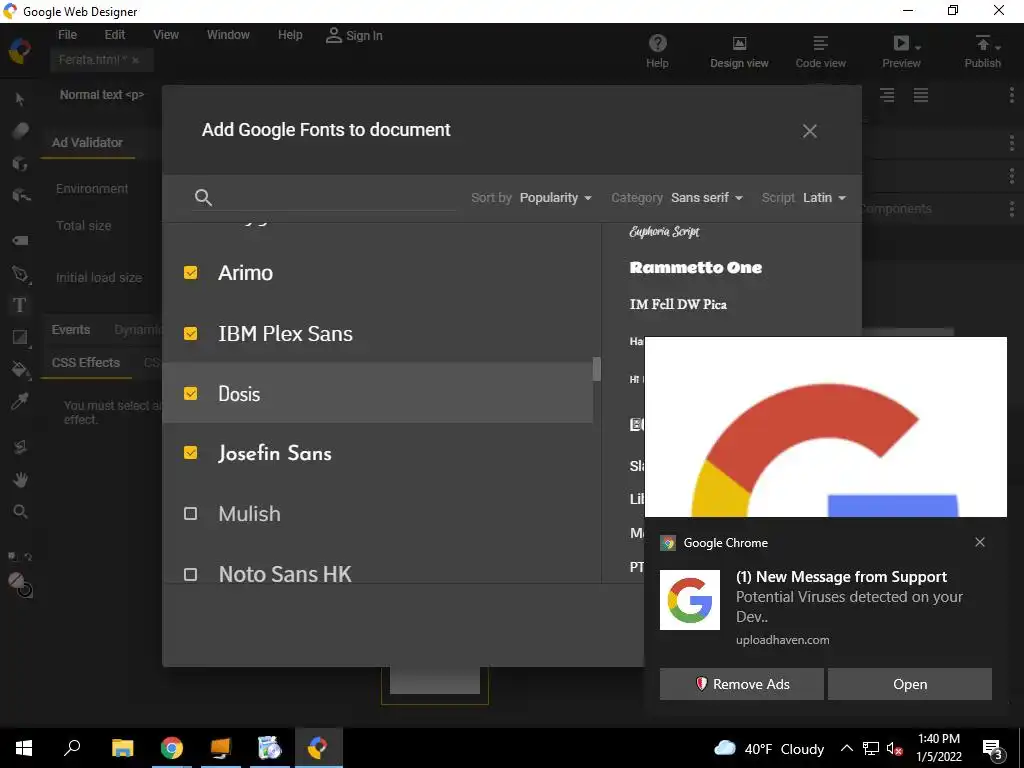The width and height of the screenshot is (1024, 768).
Task: Click the justify text icon
Action: click(x=921, y=95)
